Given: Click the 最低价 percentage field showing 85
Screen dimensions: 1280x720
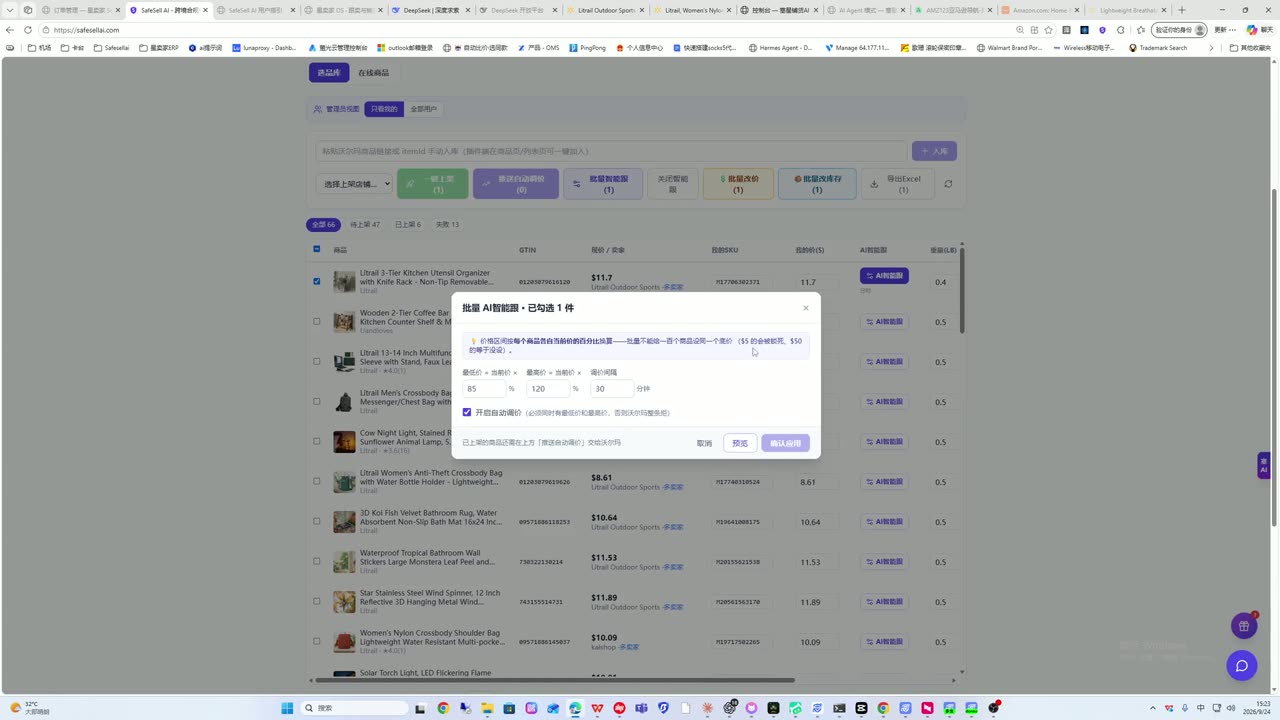Looking at the screenshot, I should (x=484, y=389).
